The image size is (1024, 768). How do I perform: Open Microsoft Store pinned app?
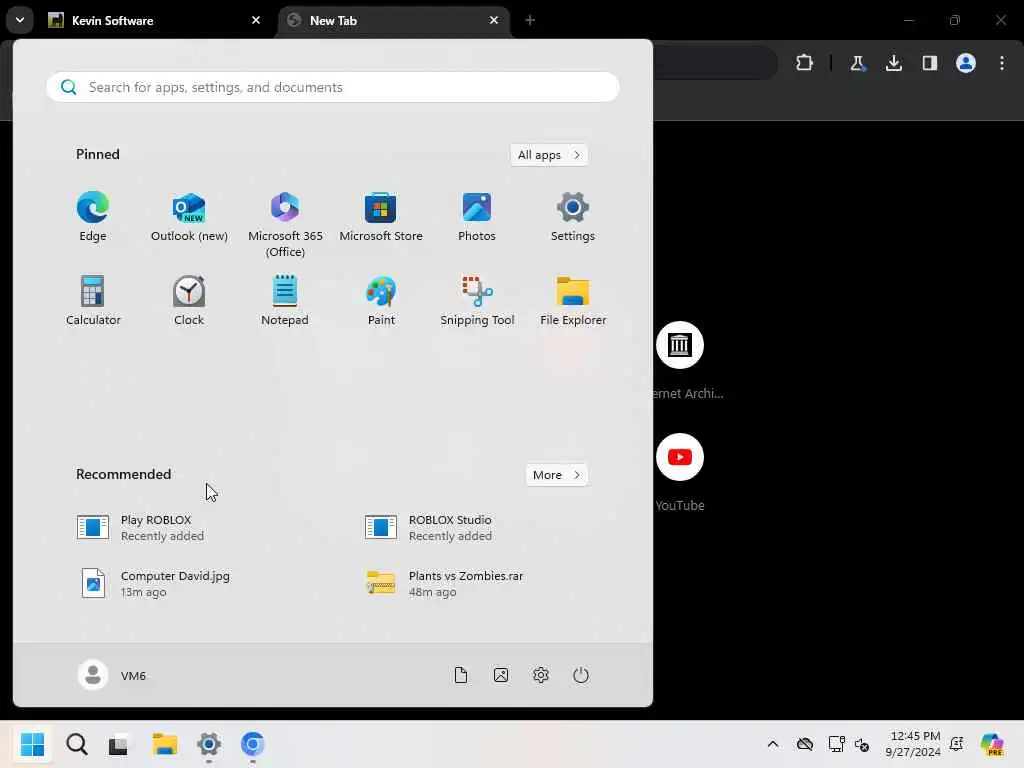coord(381,217)
